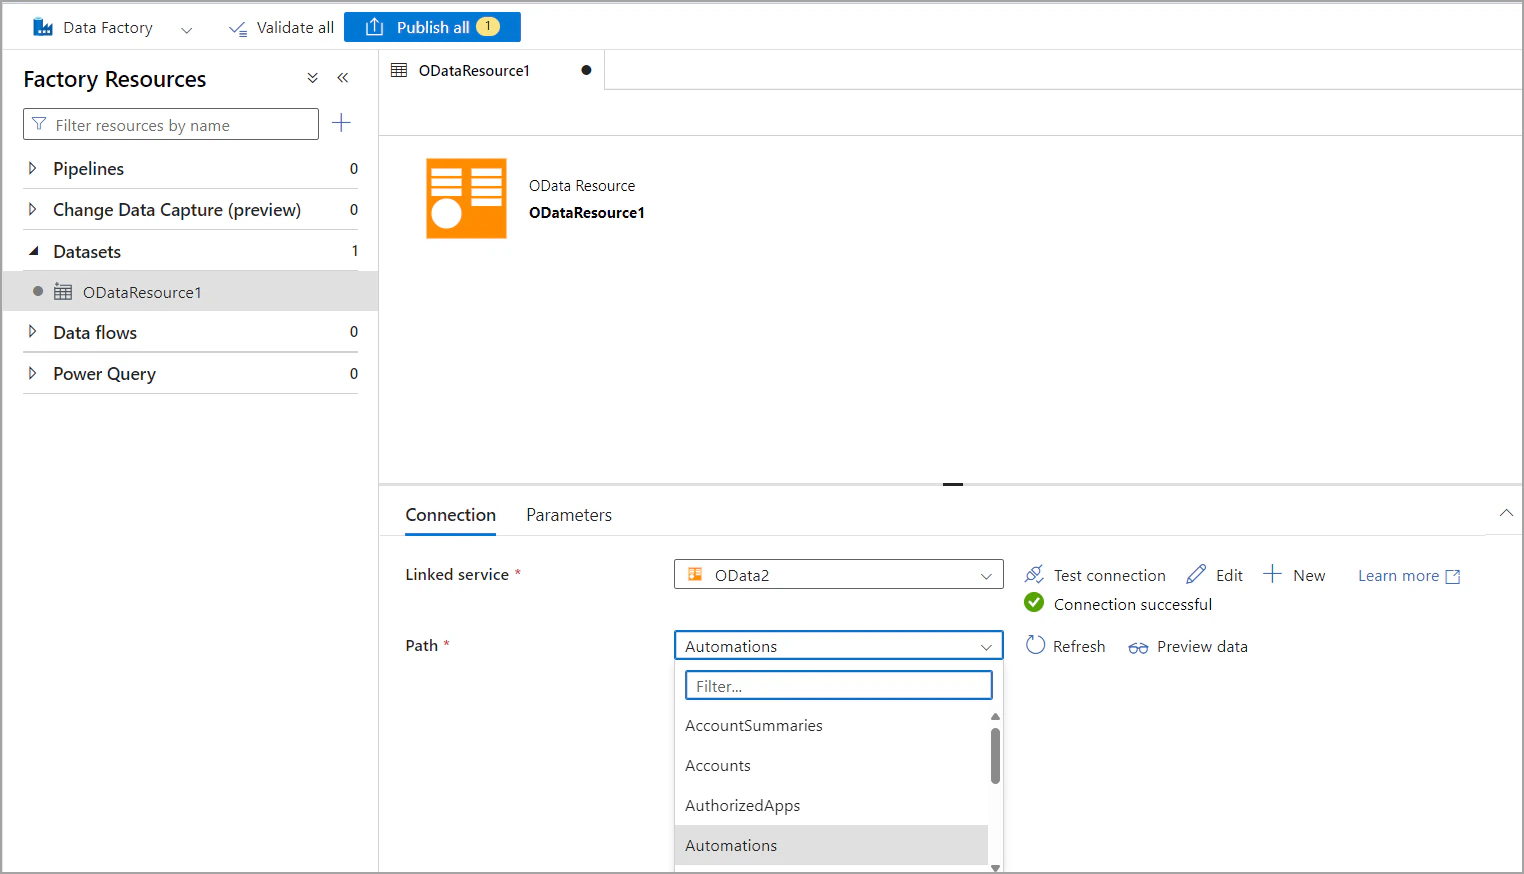1524x874 pixels.
Task: Click Preview data
Action: [x=1188, y=647]
